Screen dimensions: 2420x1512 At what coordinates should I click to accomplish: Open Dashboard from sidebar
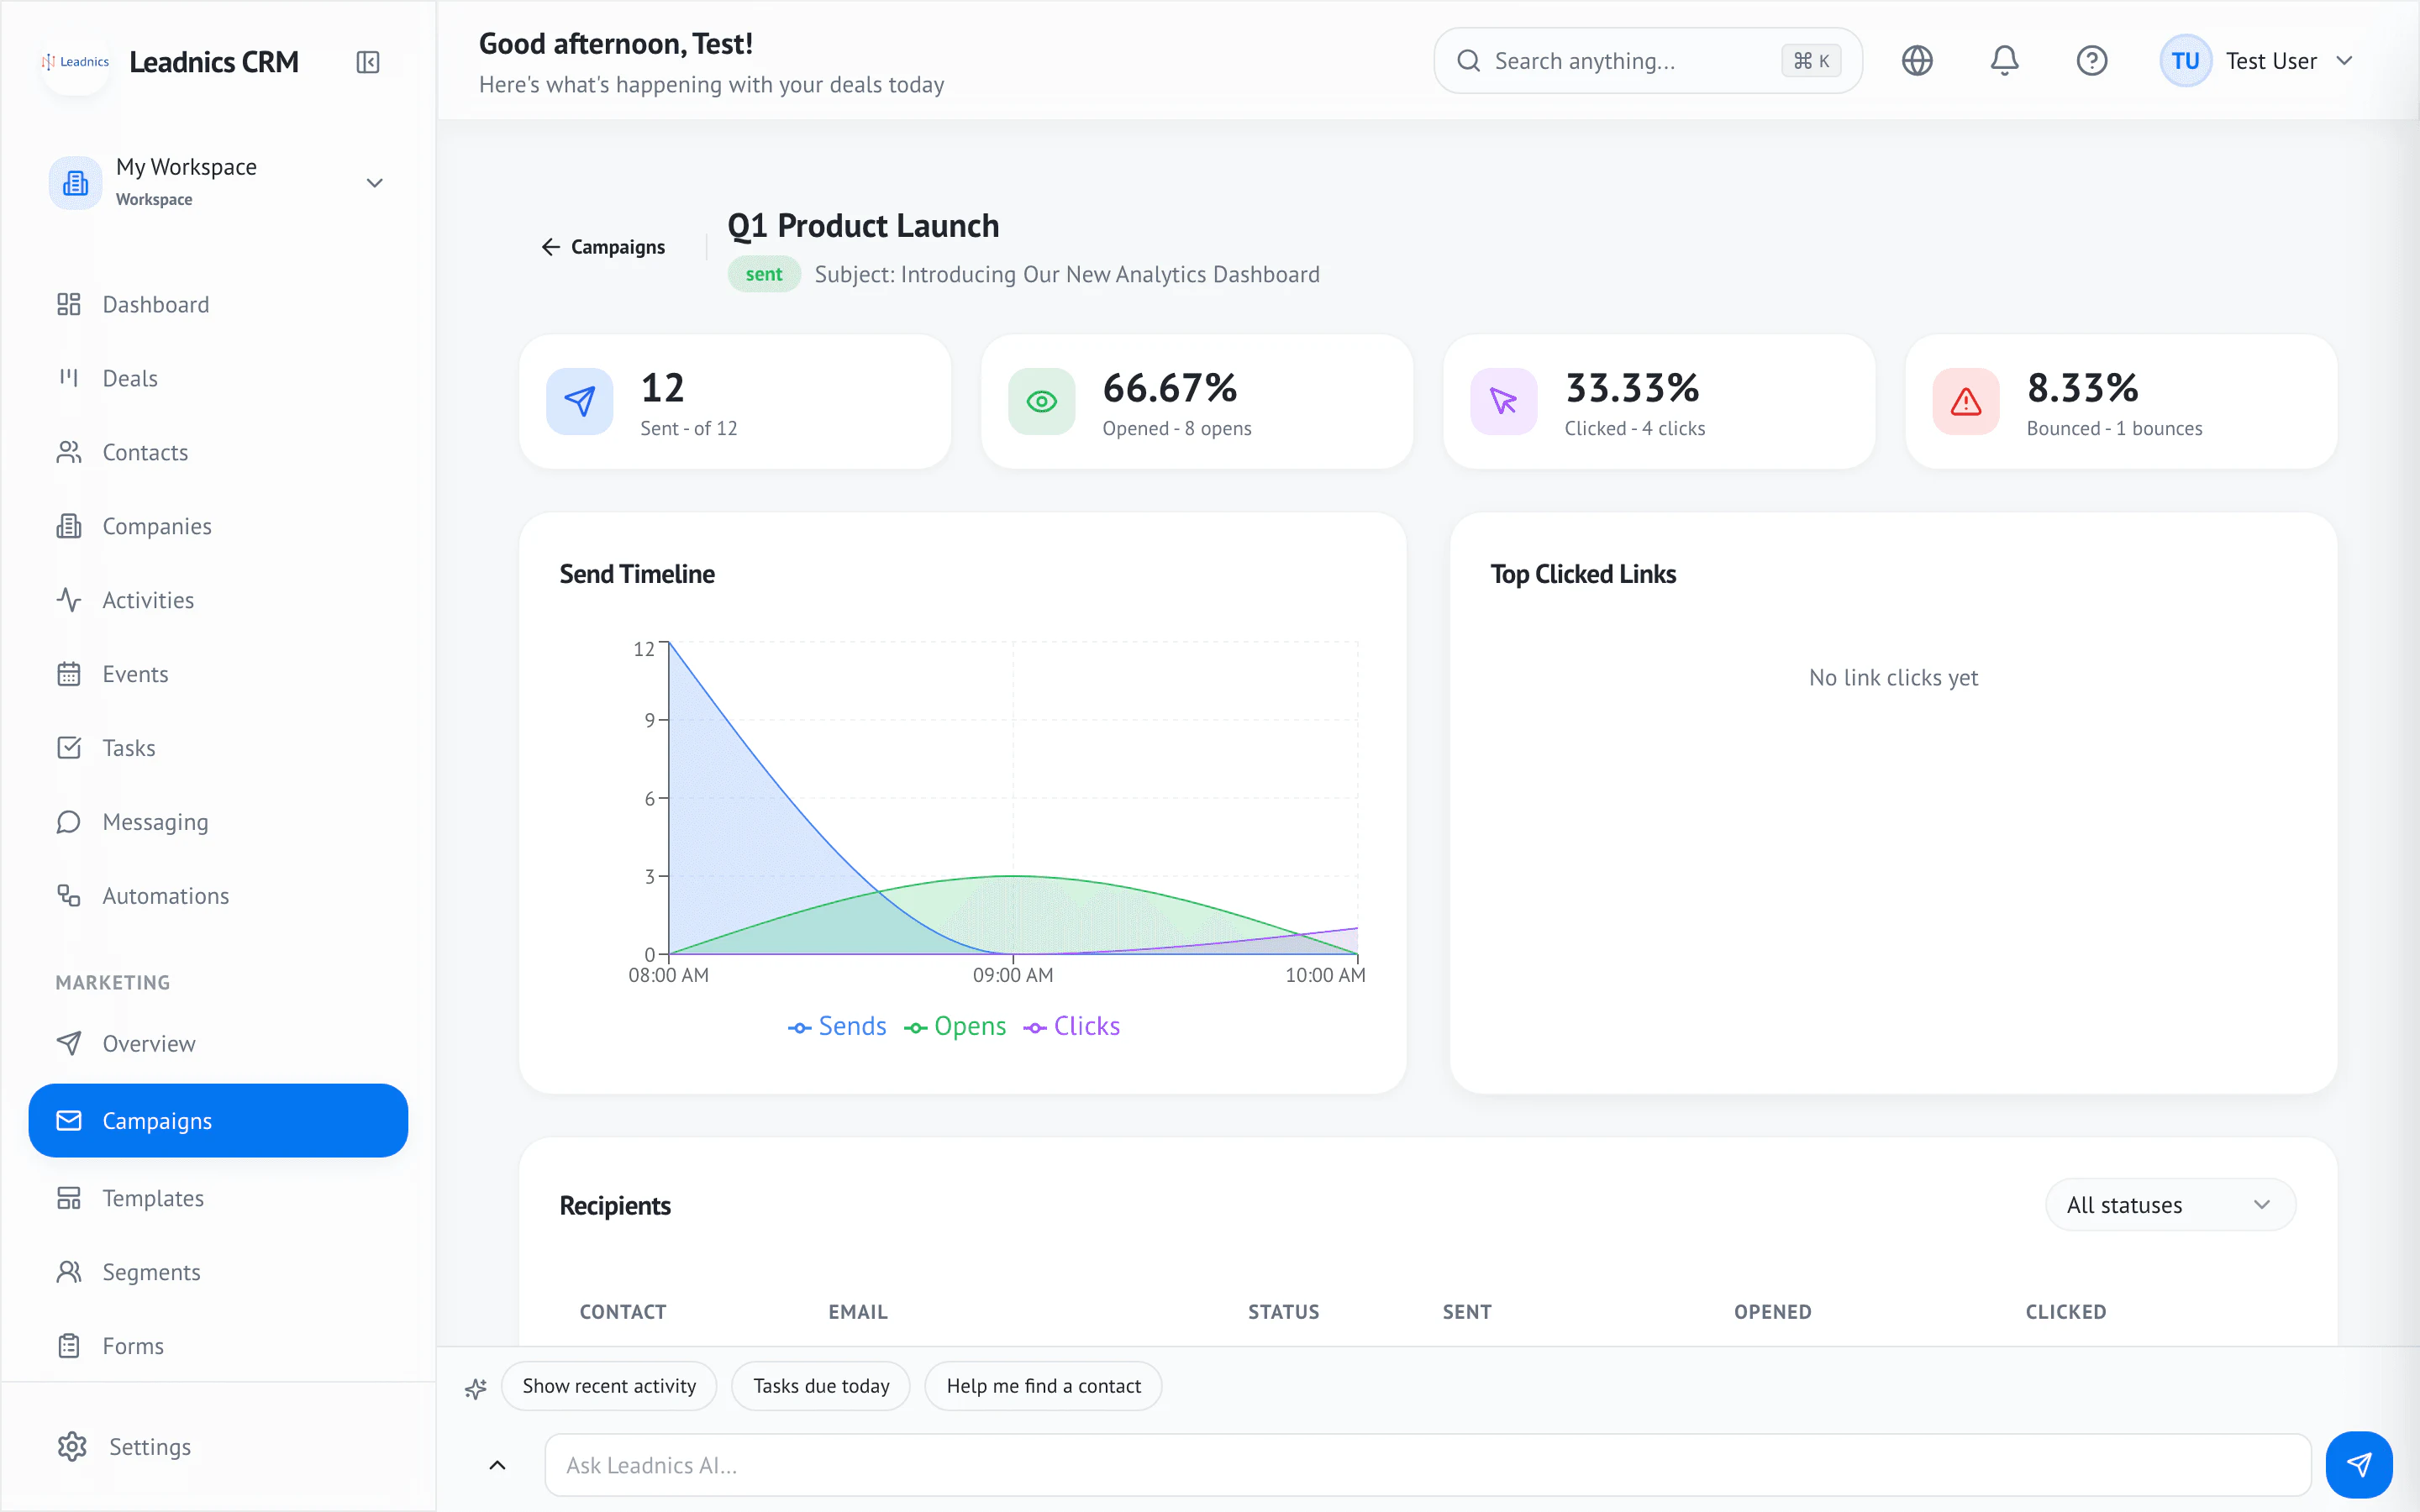218,305
